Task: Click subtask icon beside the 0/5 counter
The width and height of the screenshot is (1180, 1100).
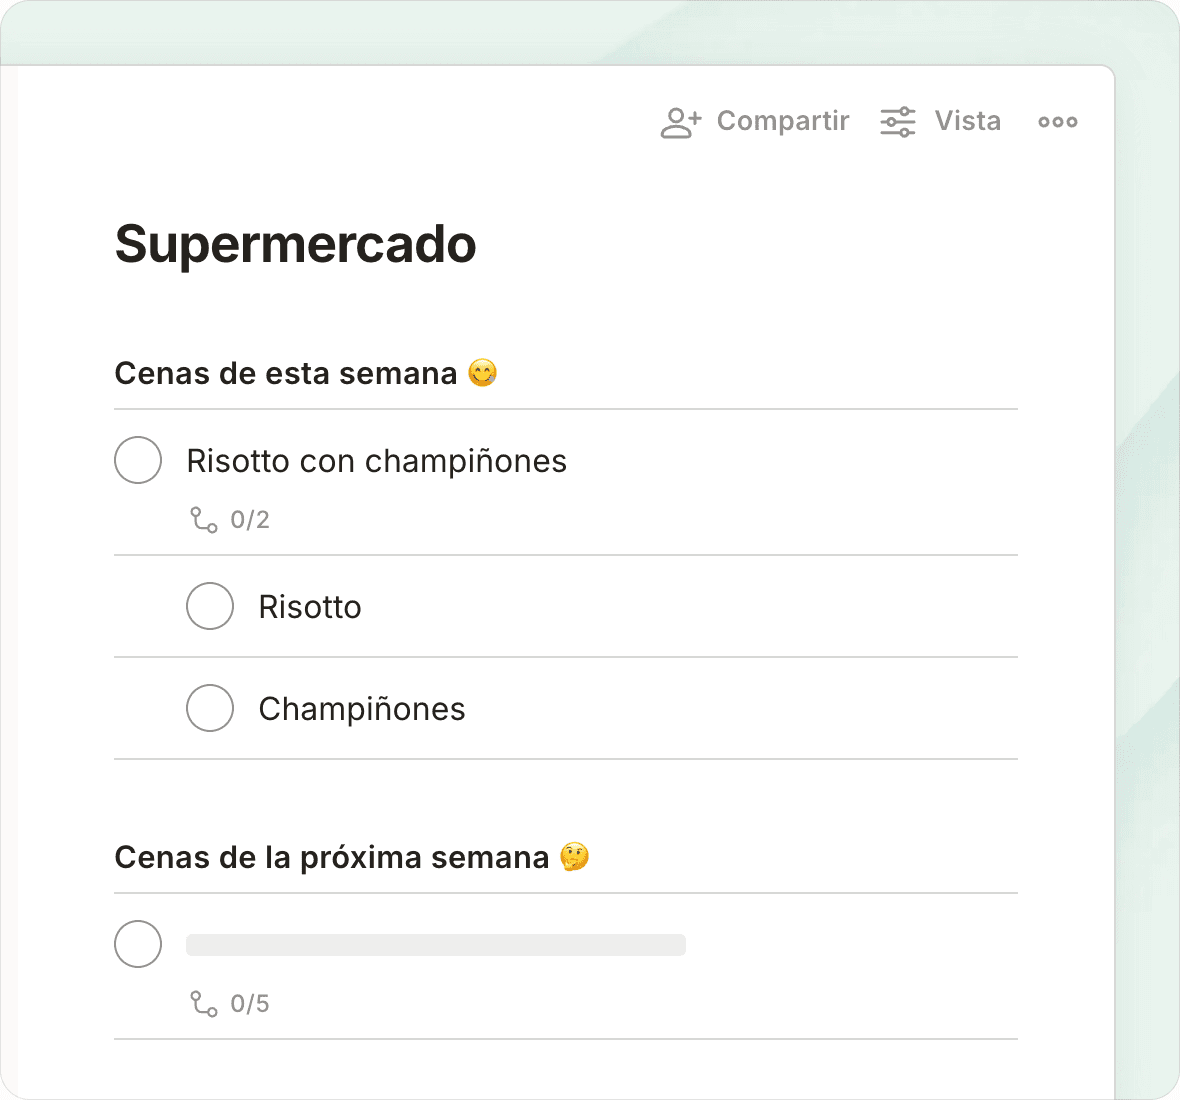Action: coord(204,1004)
